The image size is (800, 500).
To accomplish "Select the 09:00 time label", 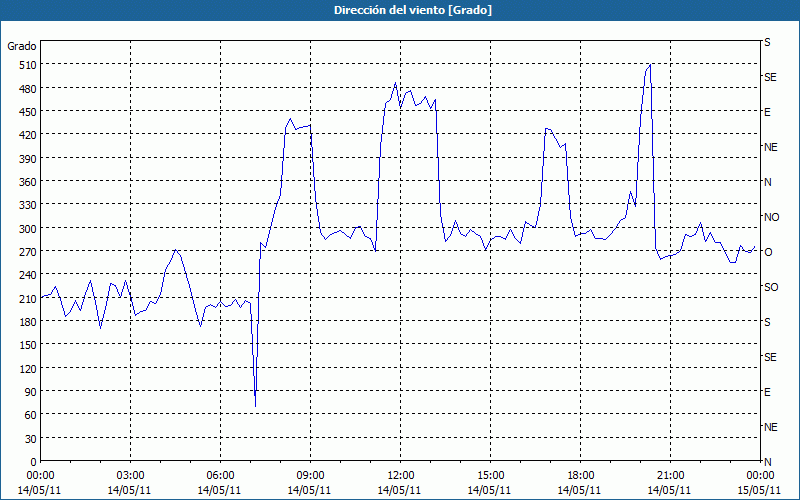I will [x=310, y=476].
